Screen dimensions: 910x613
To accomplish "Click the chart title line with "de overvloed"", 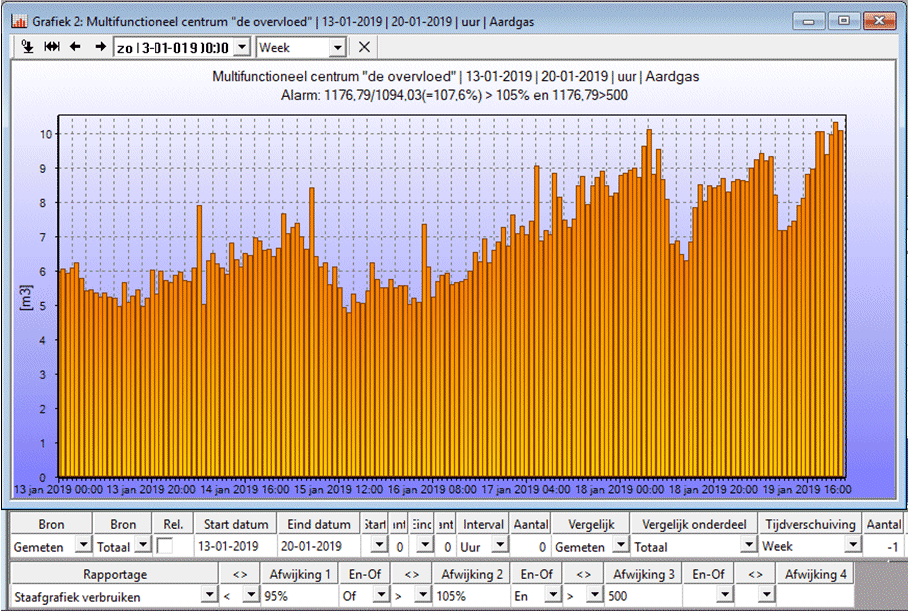I will point(456,77).
